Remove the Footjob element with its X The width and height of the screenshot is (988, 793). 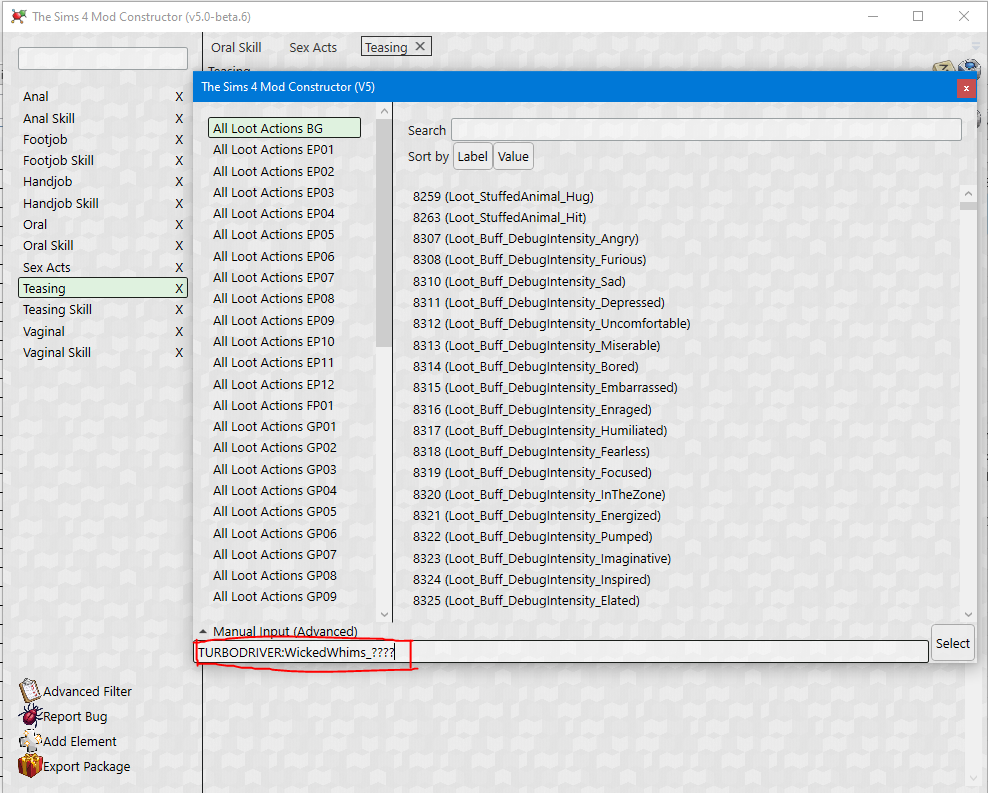point(179,140)
